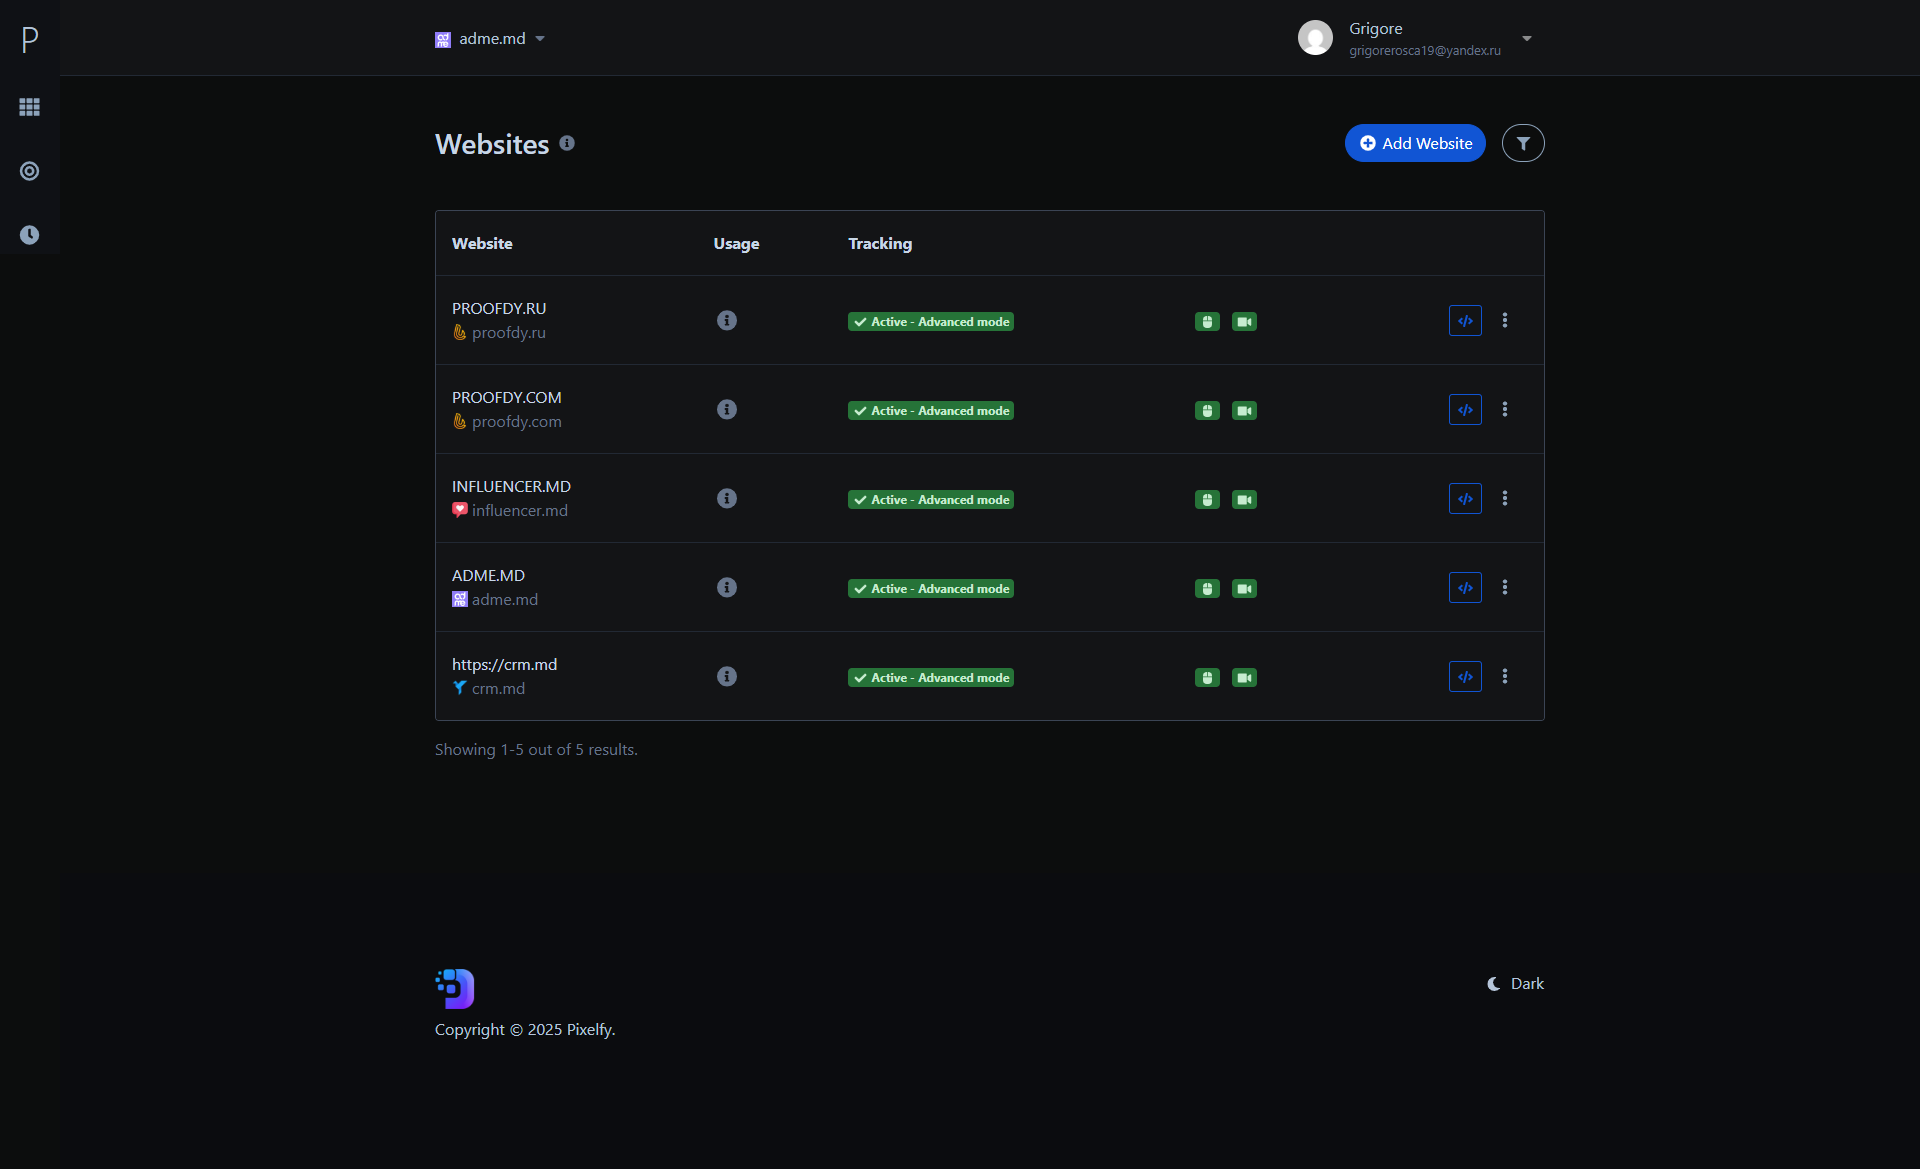Click the Active - Advanced mode badge for PROOFDY.RU
The image size is (1920, 1169).
pos(931,321)
